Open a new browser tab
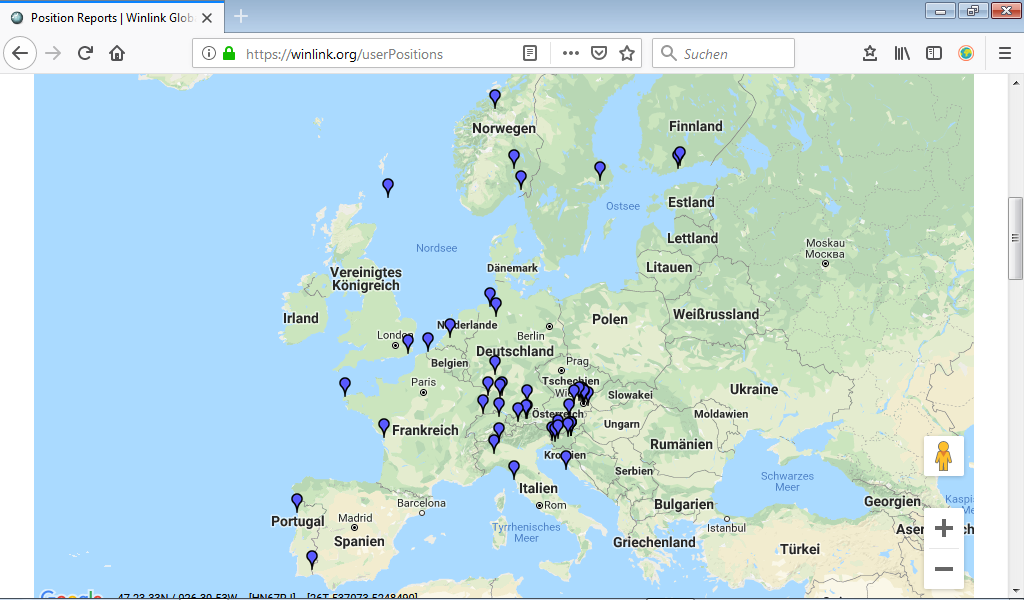 coord(241,16)
